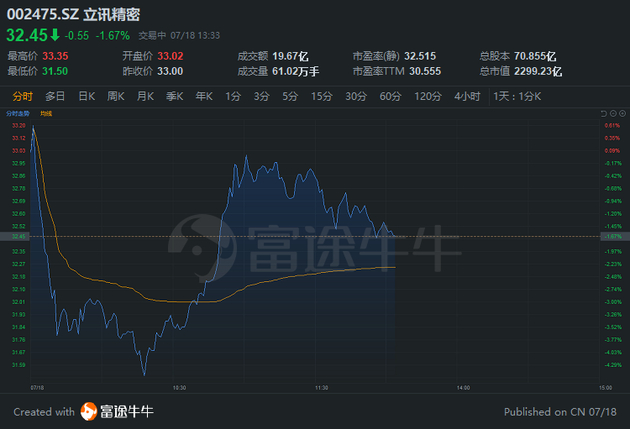630x429 pixels.
Task: Click the 15:00 time axis label
Action: pos(605,388)
